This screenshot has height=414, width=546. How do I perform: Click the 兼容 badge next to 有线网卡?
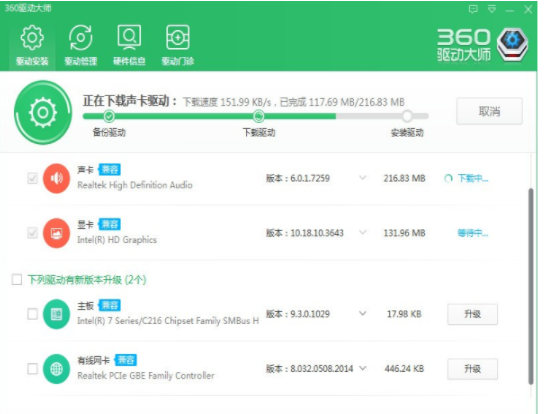[x=126, y=360]
